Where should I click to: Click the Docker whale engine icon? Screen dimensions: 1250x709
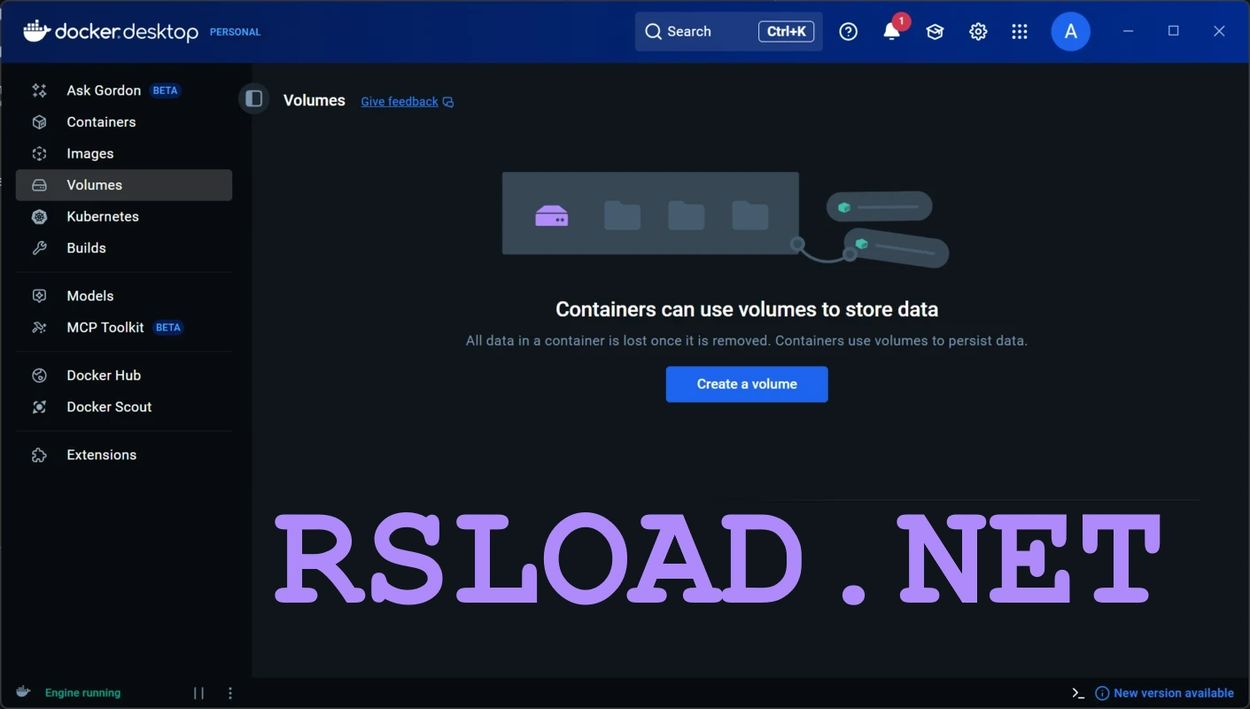24,692
